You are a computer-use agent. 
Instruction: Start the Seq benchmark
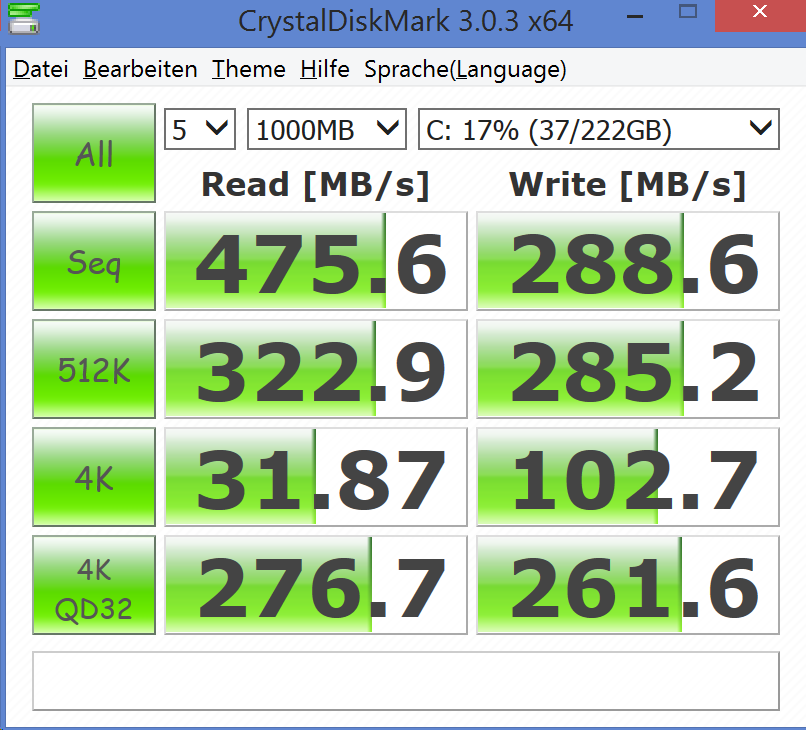(94, 261)
